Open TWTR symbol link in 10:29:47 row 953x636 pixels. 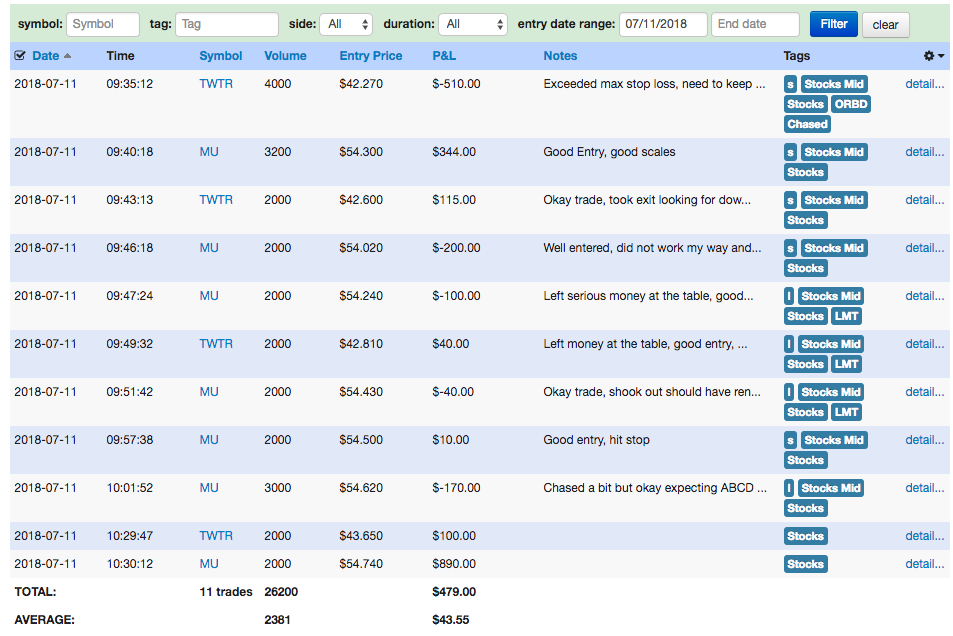216,536
